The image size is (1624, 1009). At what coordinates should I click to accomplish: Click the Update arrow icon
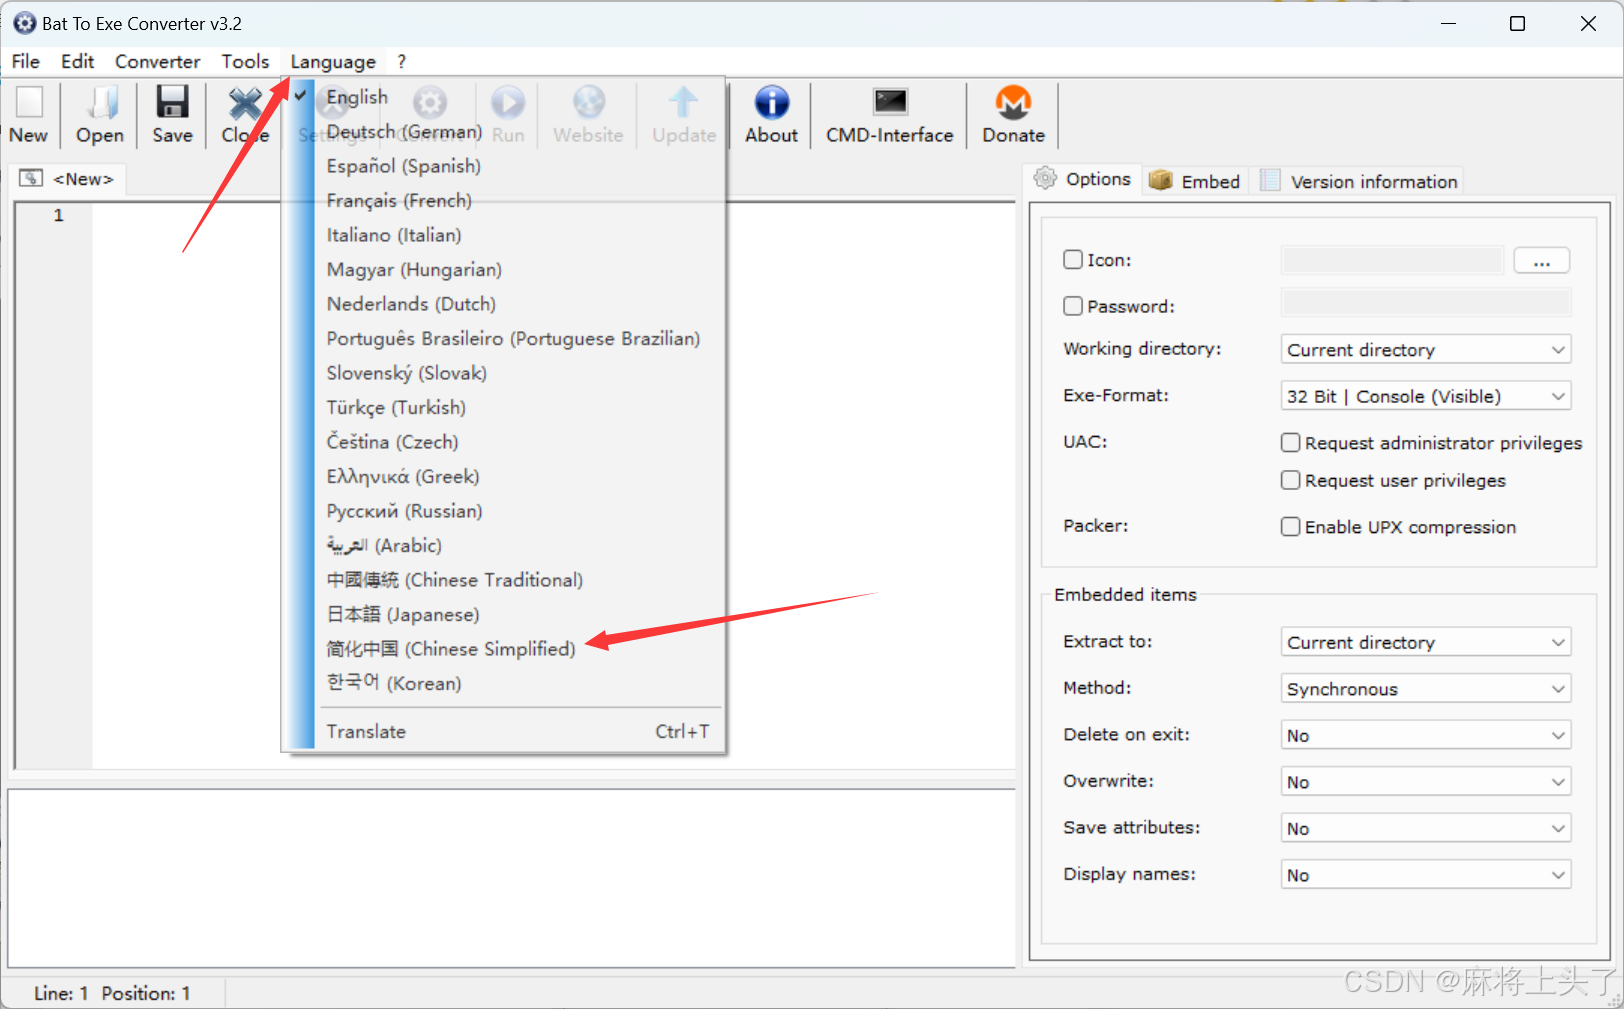coord(684,103)
